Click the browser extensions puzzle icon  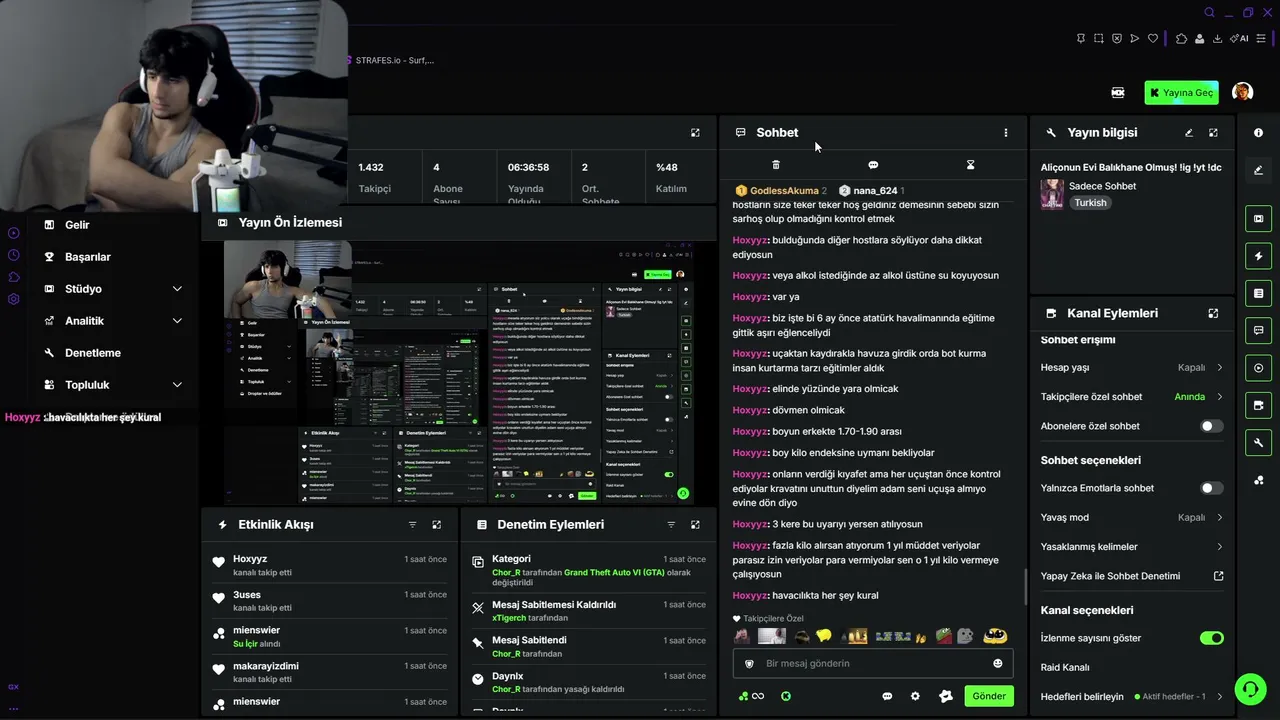pyautogui.click(x=1181, y=39)
